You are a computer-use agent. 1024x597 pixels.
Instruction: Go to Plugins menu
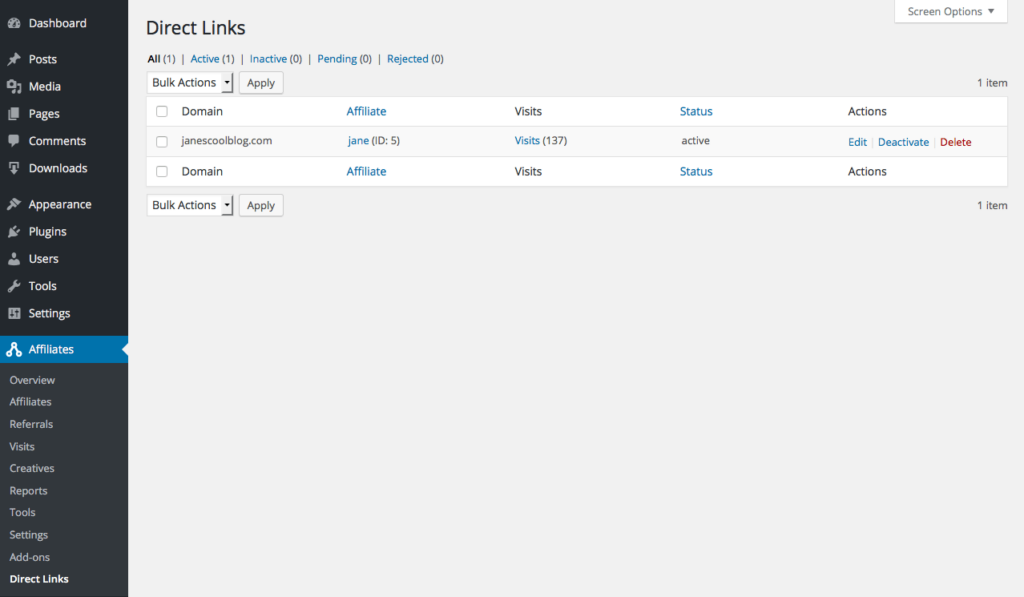click(47, 231)
